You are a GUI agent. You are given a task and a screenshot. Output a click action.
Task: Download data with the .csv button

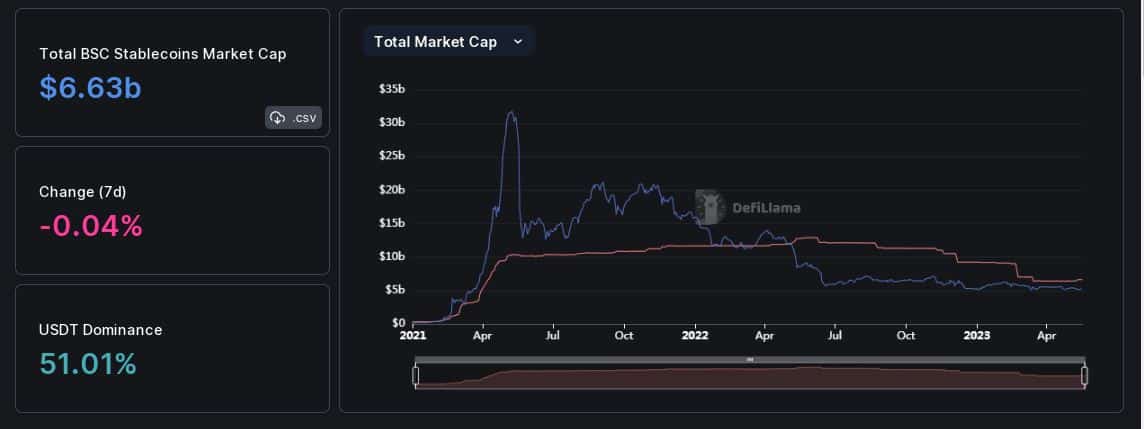tap(293, 117)
